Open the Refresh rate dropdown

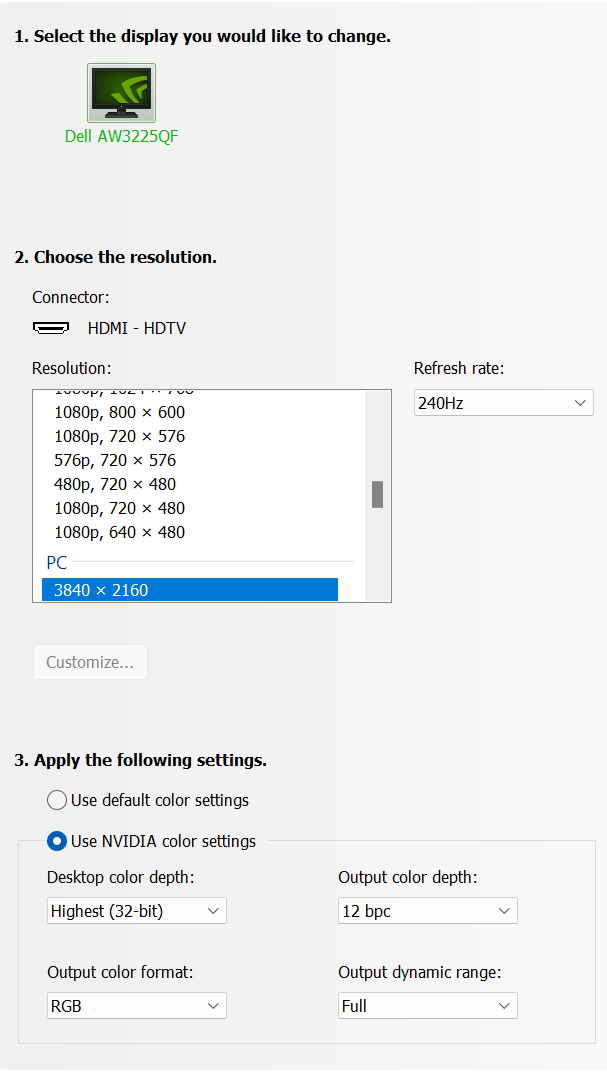pyautogui.click(x=503, y=403)
